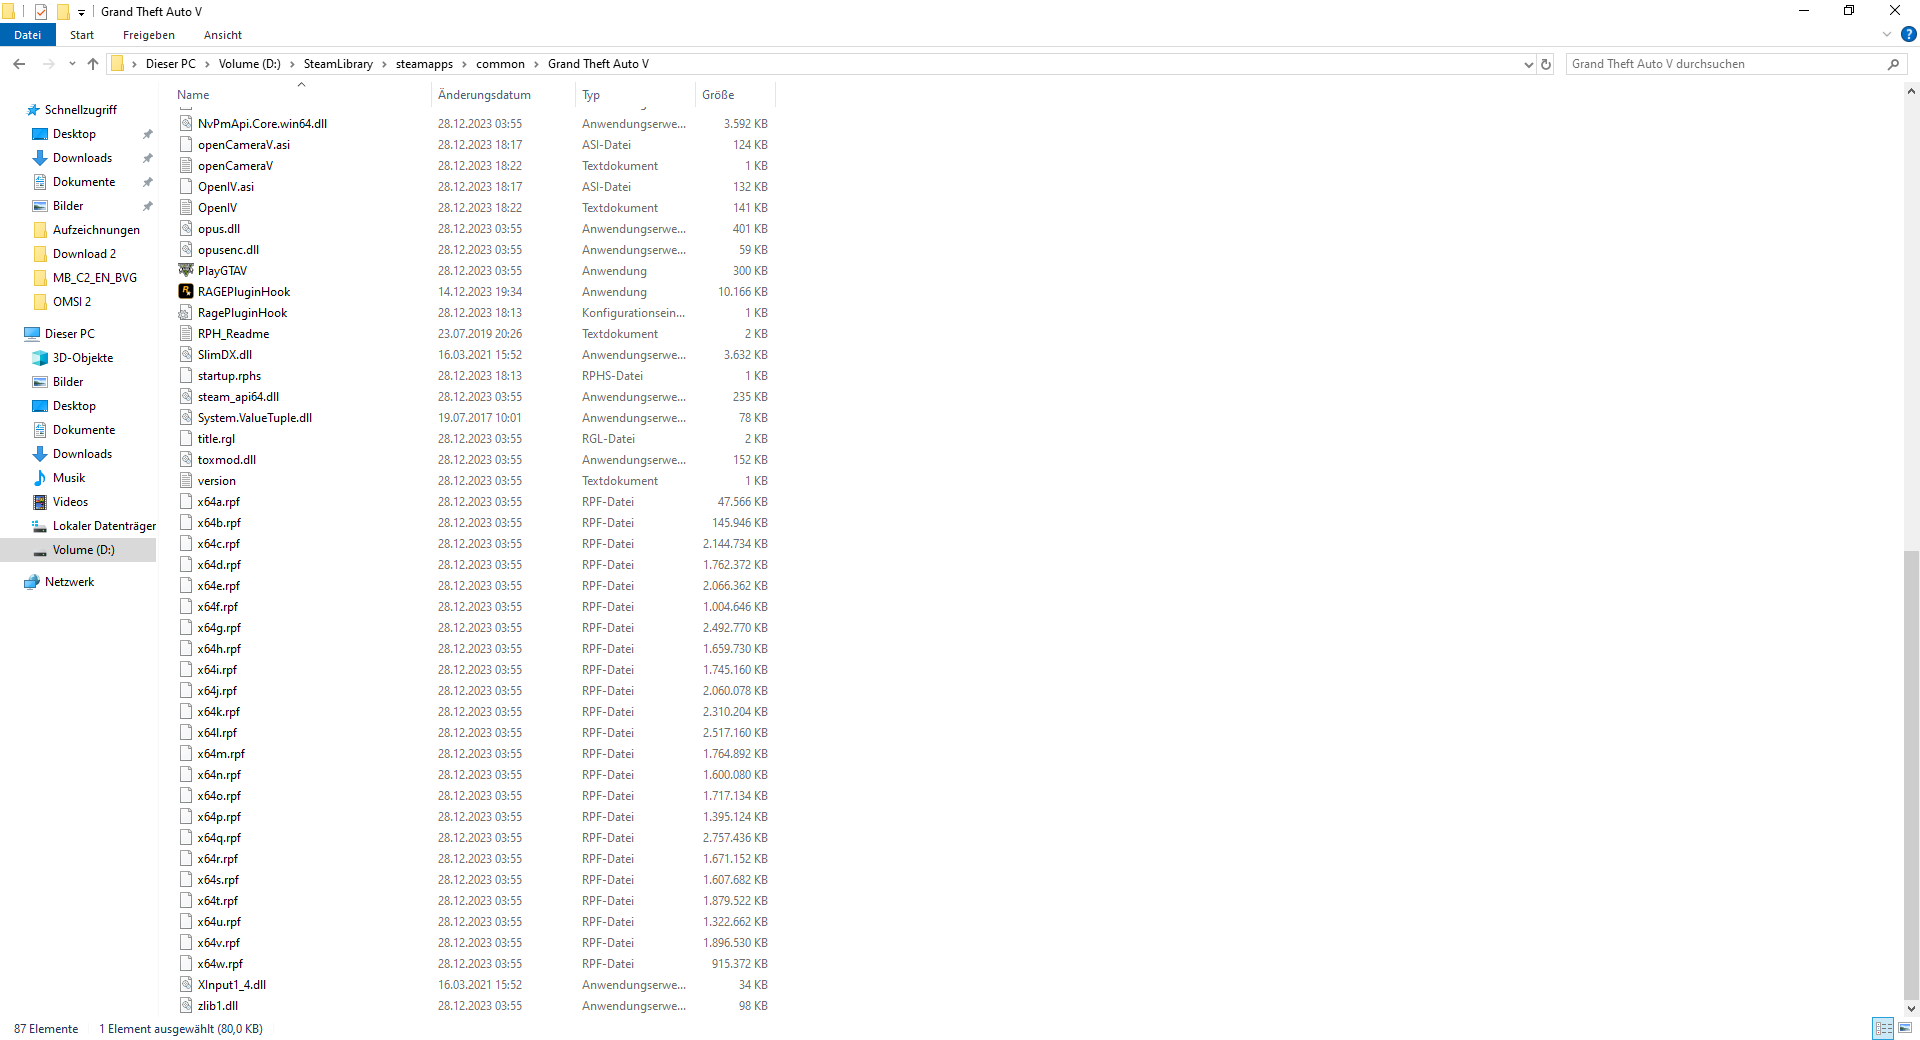Select the file NvPmApi.Core.win64.dll
The width and height of the screenshot is (1920, 1040).
(262, 124)
